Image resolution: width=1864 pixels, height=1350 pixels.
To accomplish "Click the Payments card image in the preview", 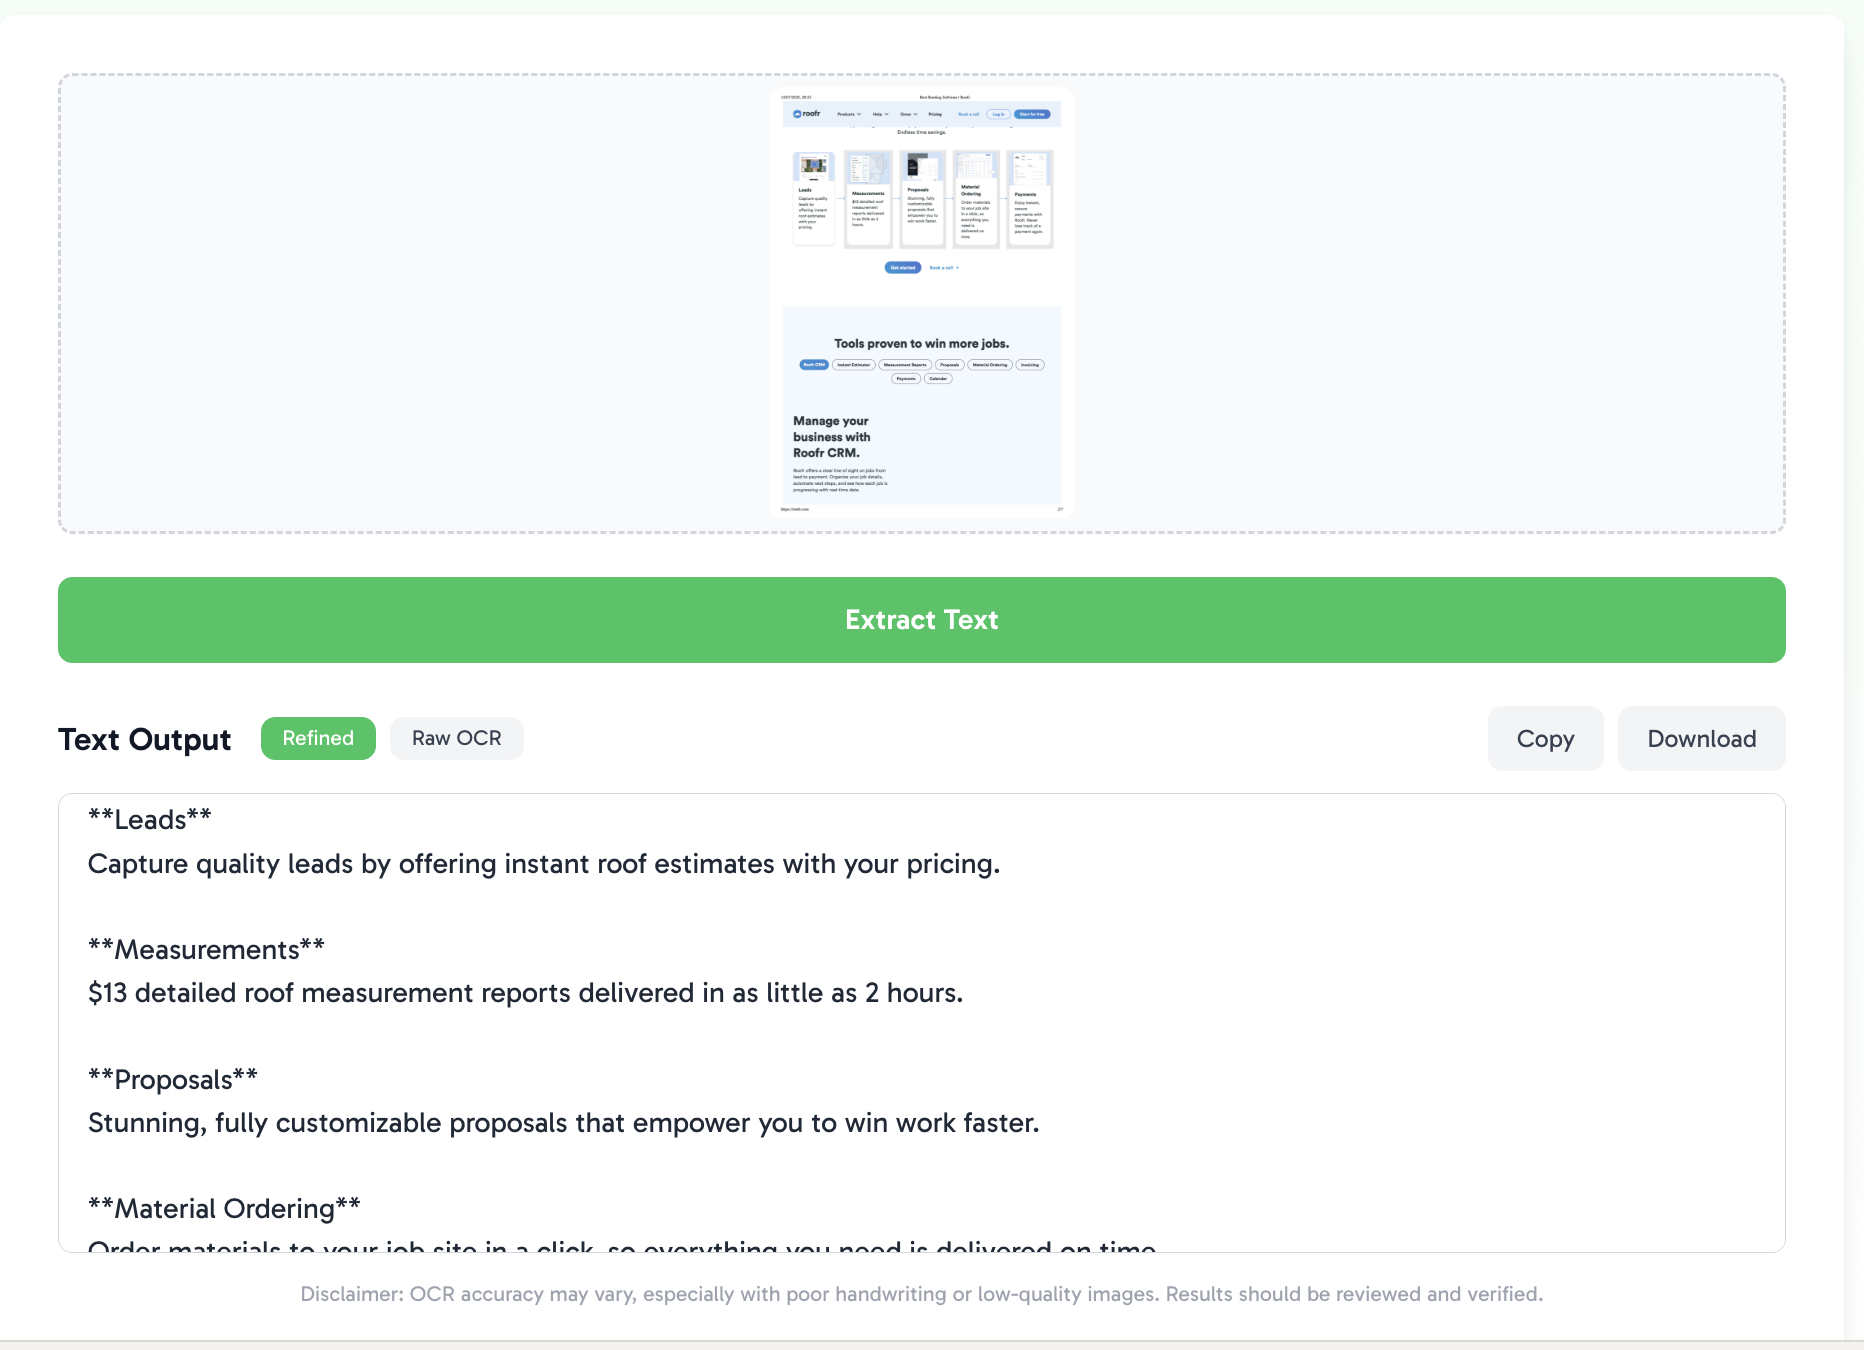I will (1031, 170).
